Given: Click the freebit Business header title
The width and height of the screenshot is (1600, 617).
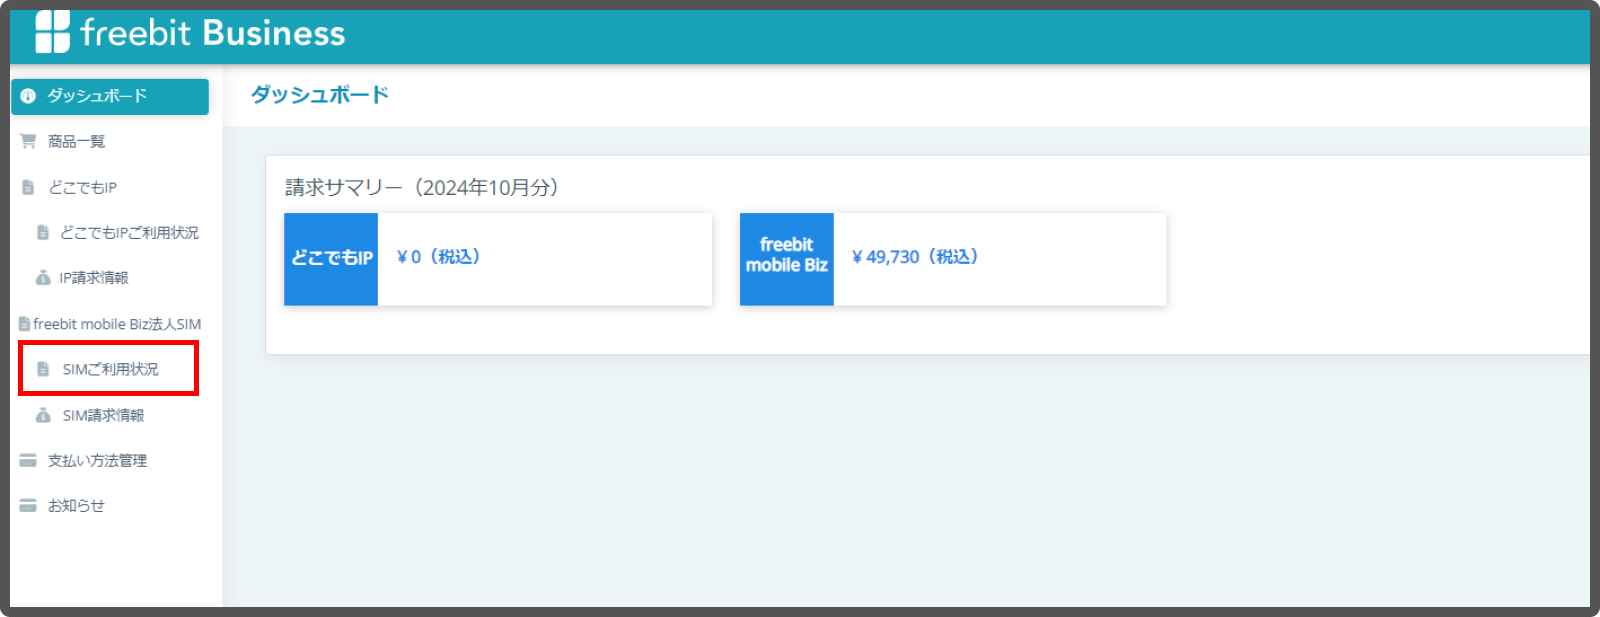Looking at the screenshot, I should pos(213,33).
